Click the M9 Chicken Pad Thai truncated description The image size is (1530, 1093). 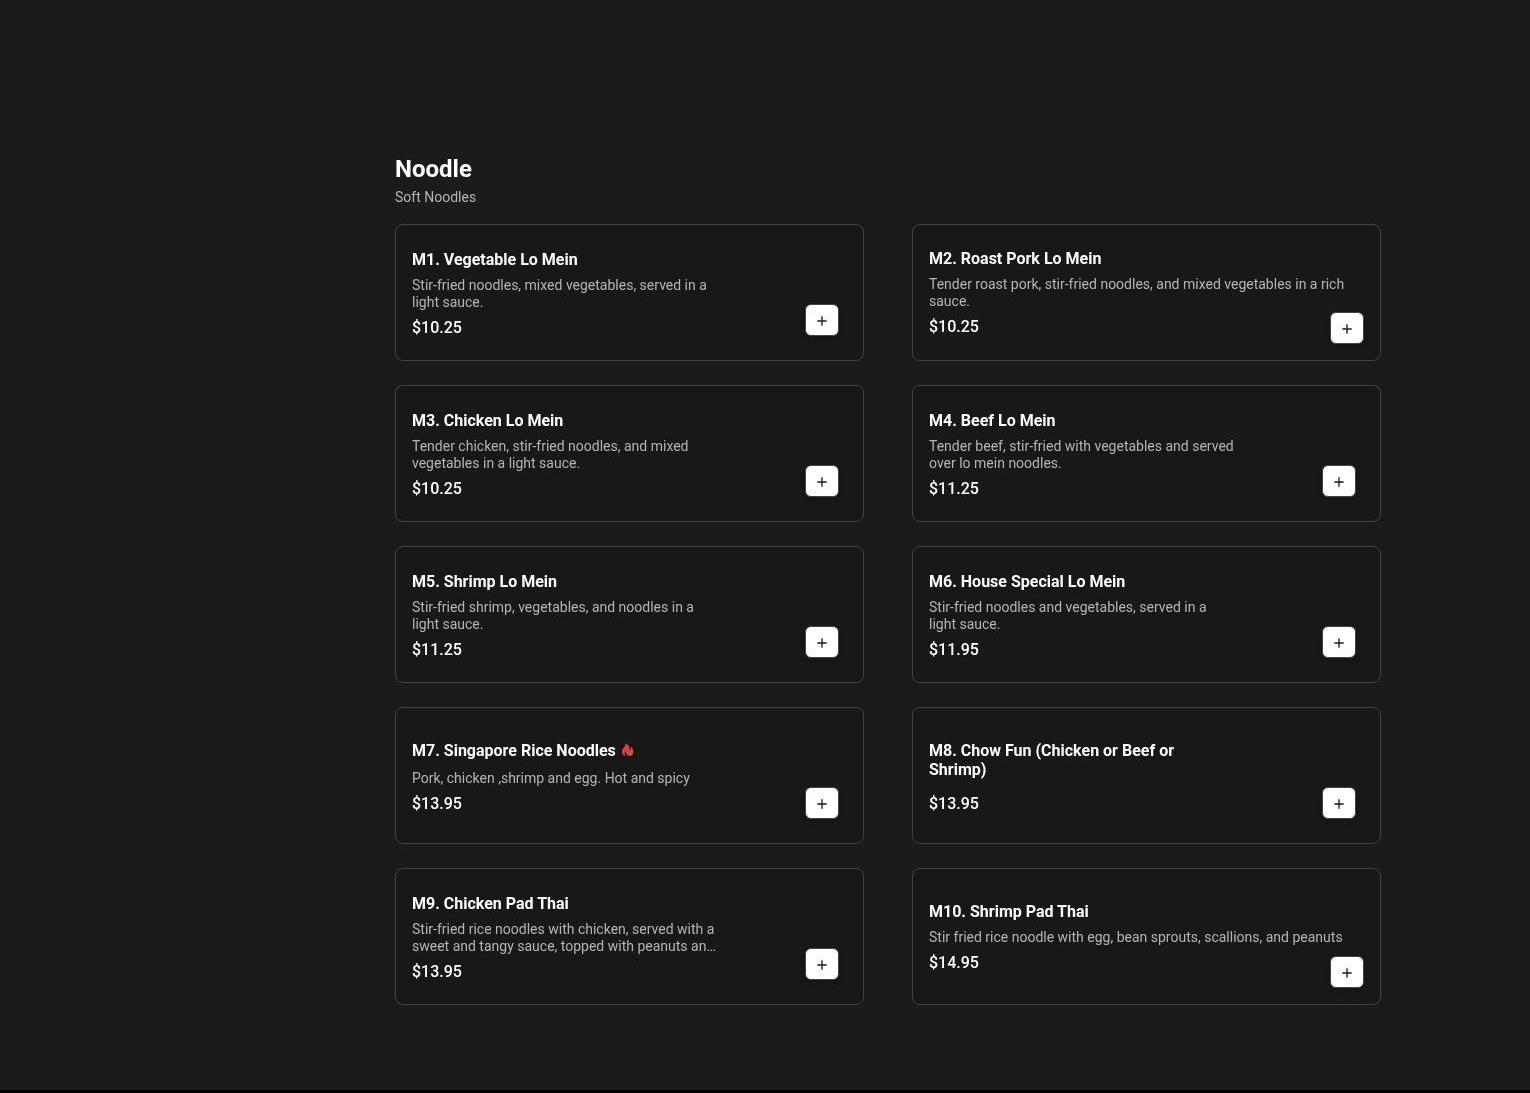tap(563, 937)
